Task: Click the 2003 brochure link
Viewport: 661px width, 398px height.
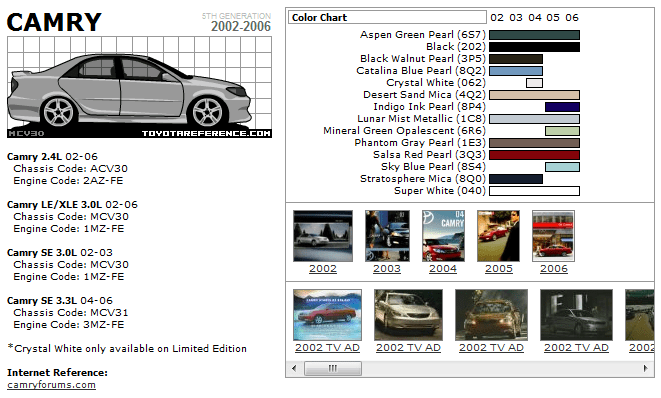Action: pyautogui.click(x=387, y=269)
